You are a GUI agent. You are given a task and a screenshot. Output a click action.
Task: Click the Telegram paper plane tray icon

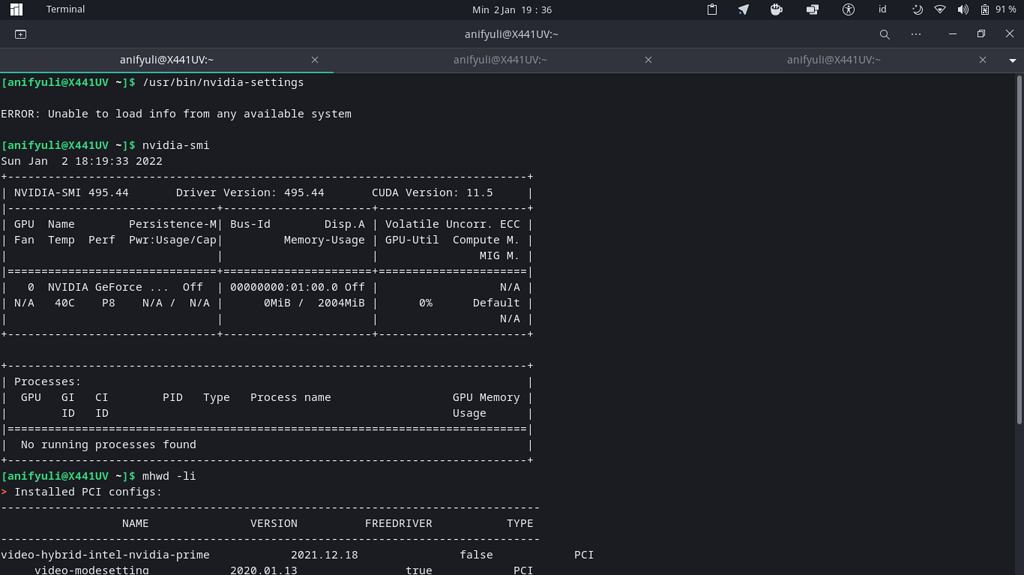743,10
